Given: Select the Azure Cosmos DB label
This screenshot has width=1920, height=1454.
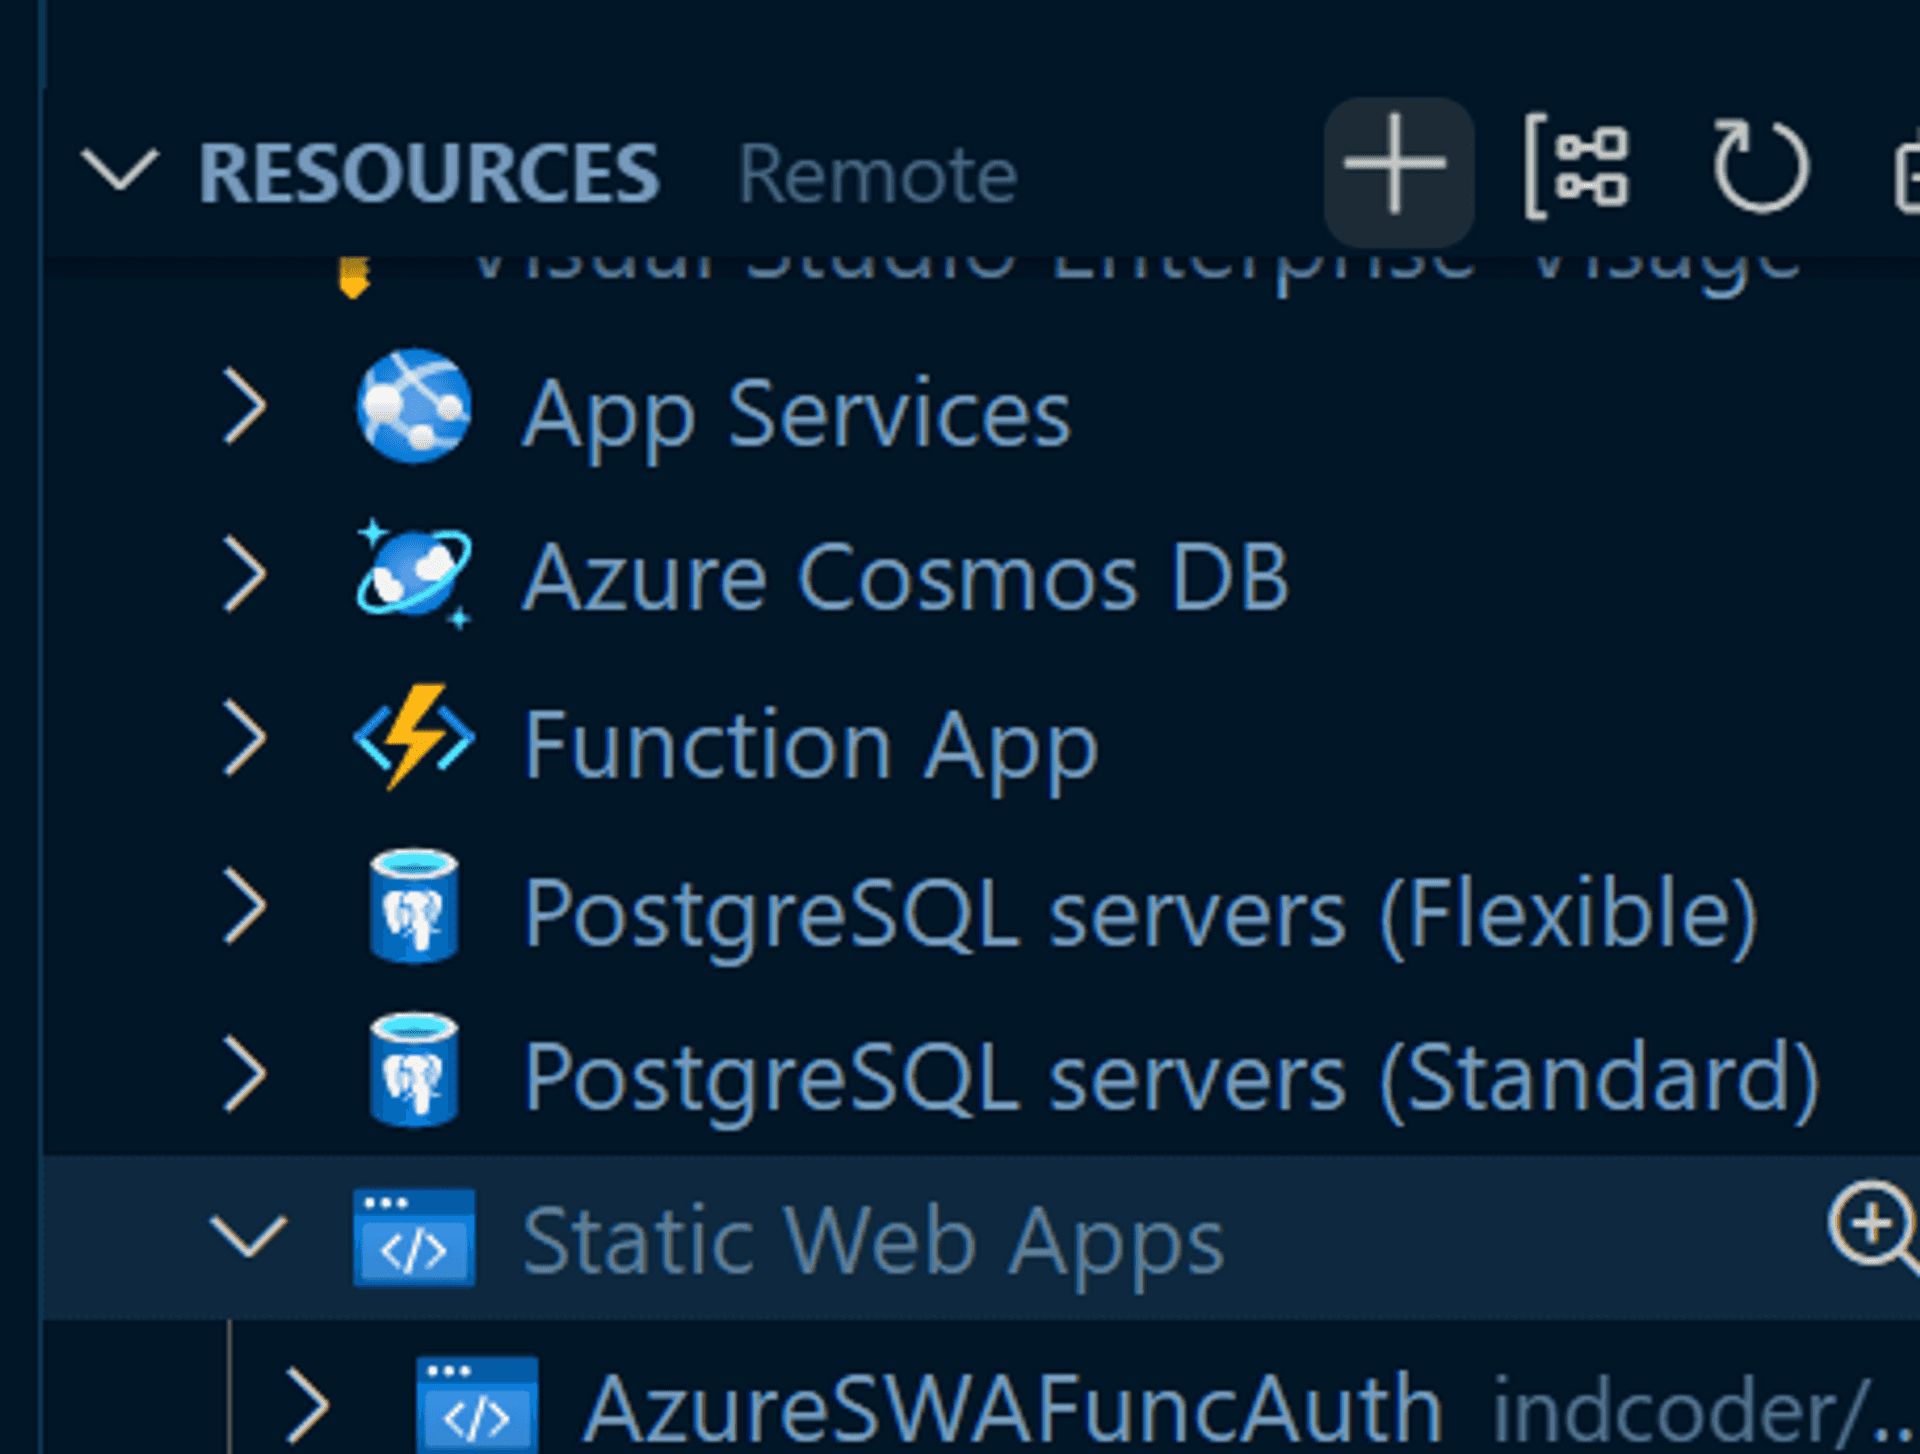Looking at the screenshot, I should [907, 577].
